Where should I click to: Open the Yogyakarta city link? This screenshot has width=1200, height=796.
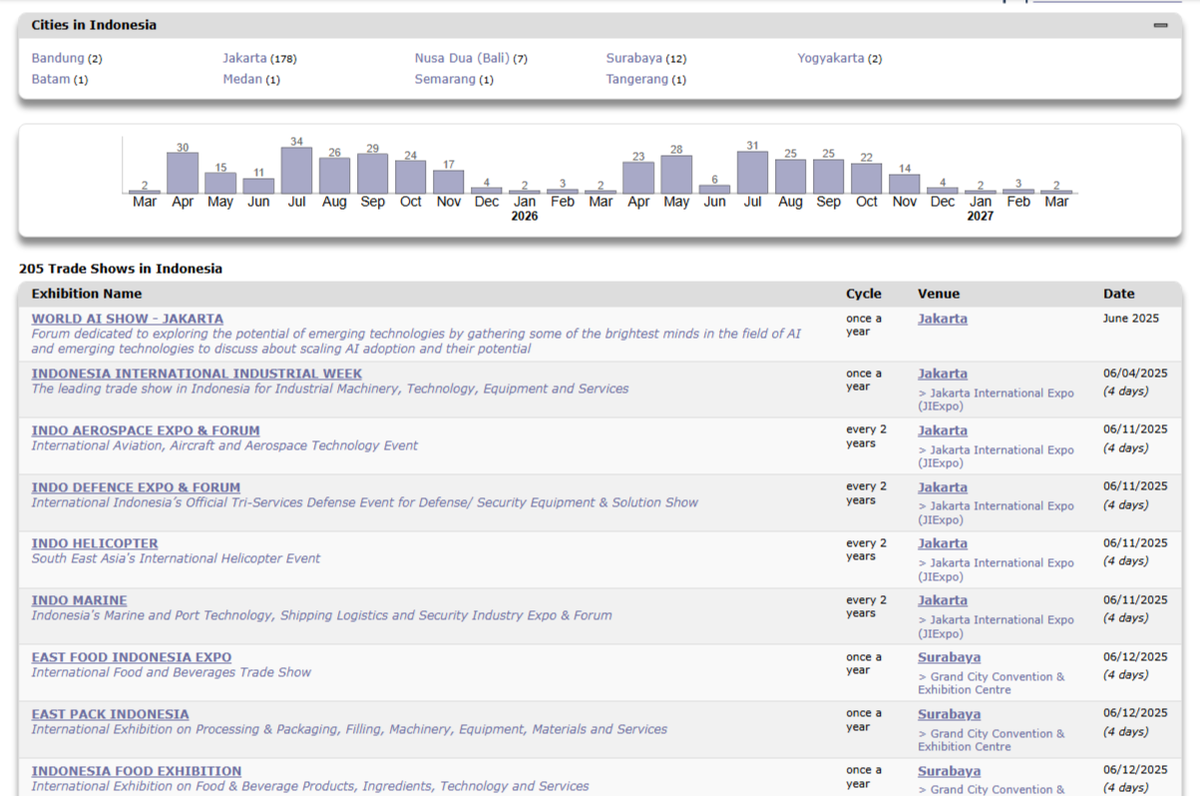[831, 58]
